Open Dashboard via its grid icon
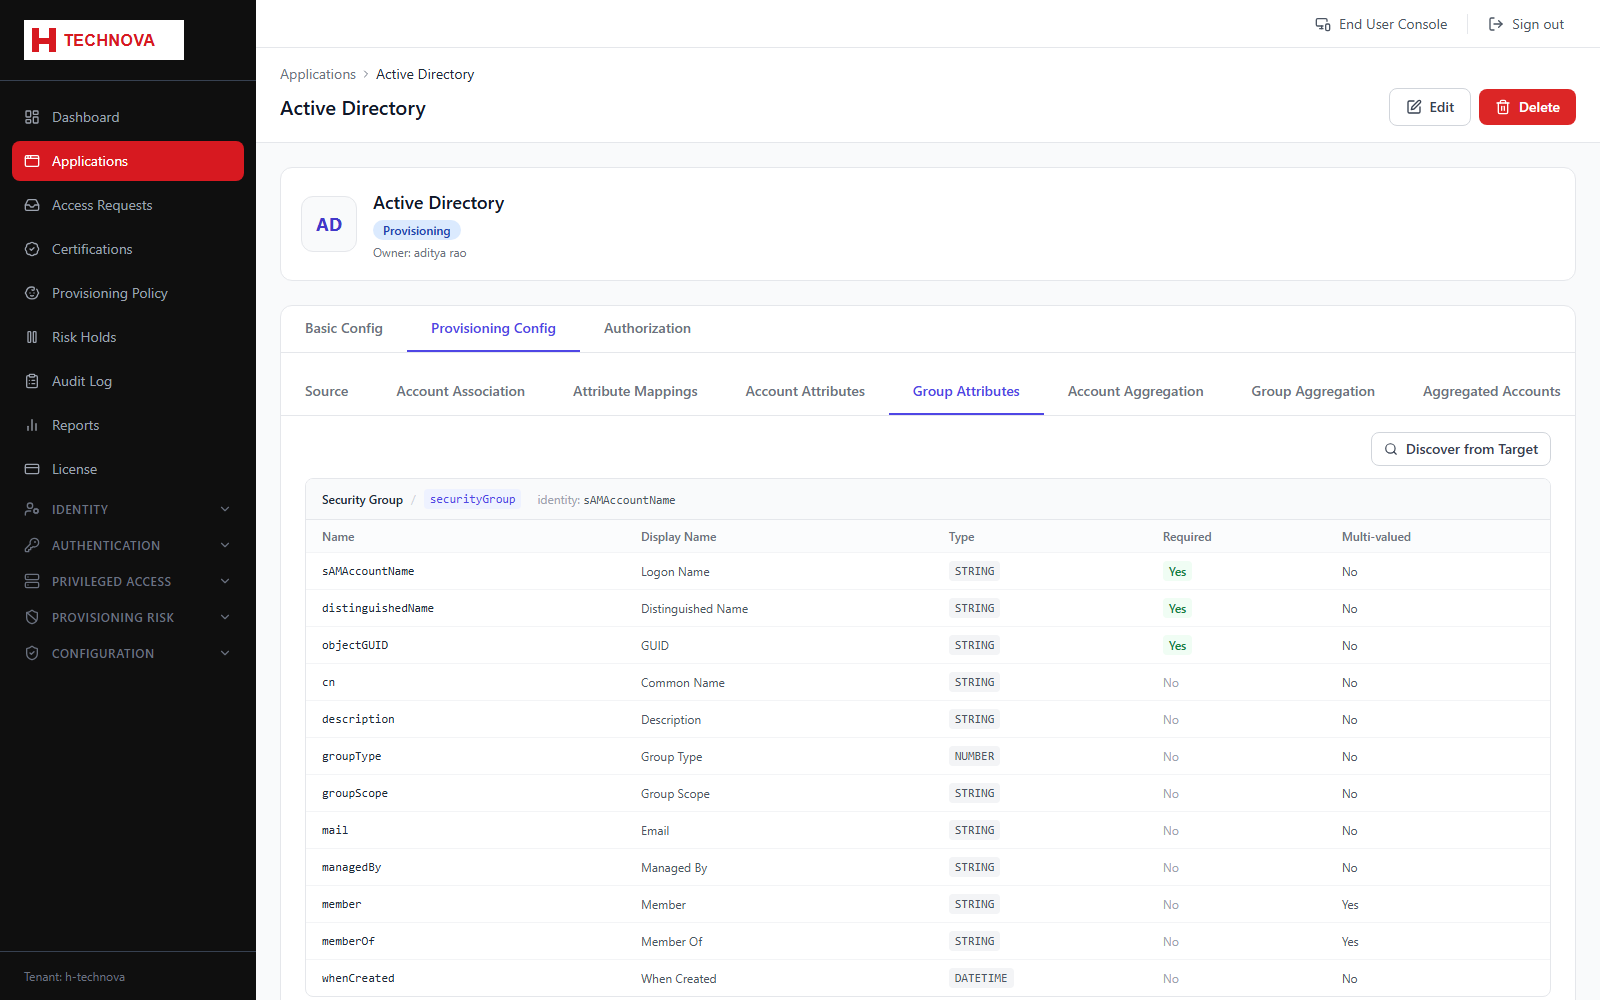 pos(32,117)
